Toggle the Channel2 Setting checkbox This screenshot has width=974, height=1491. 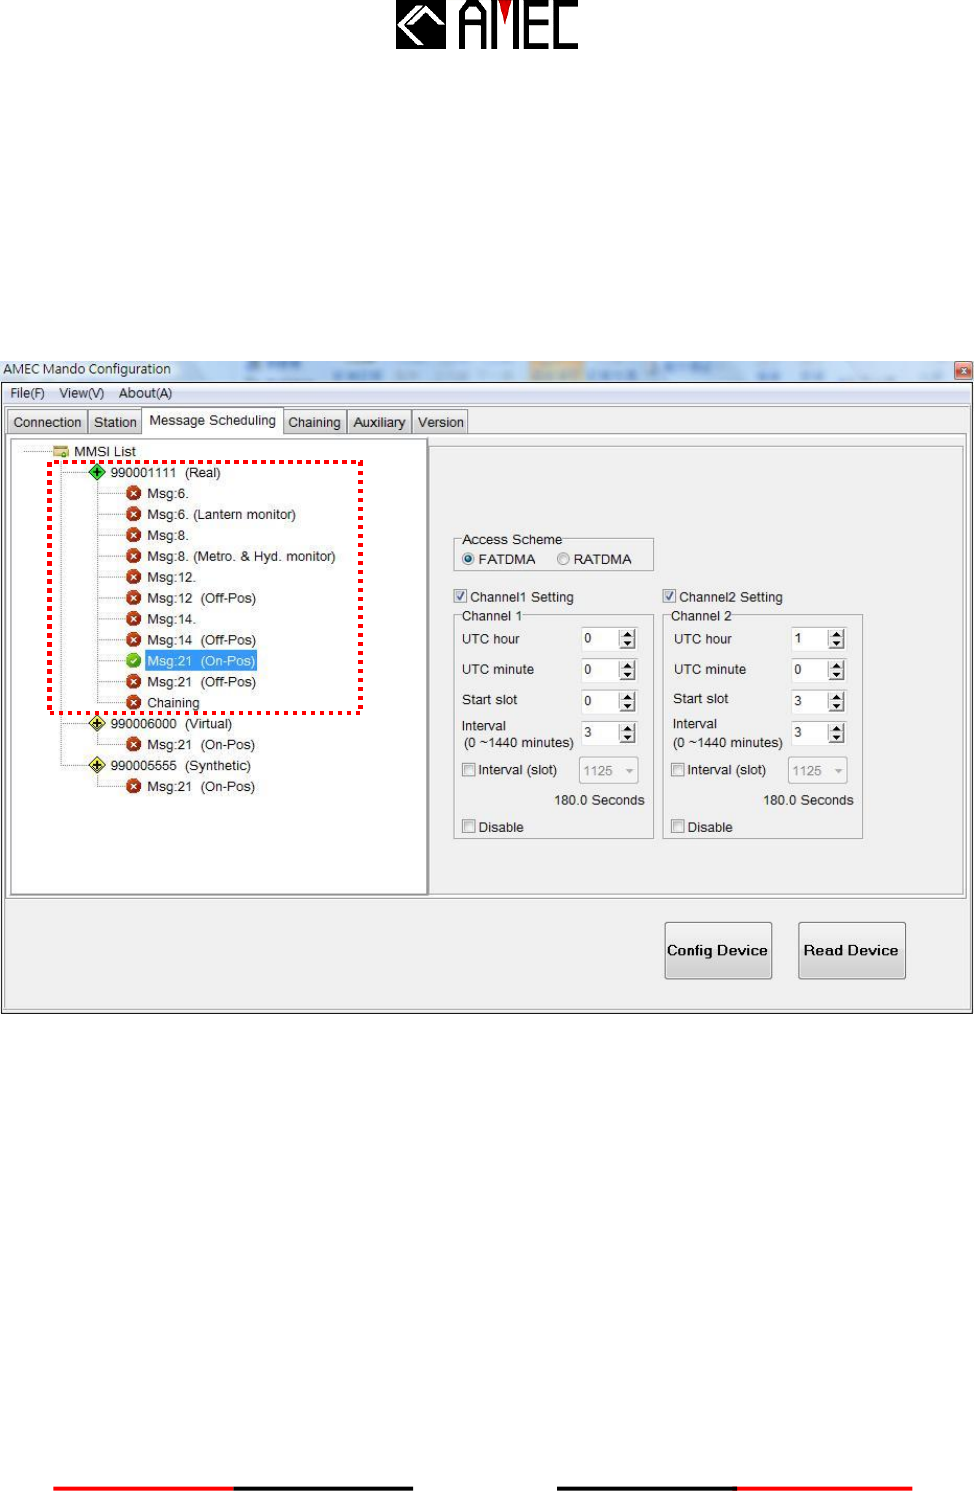click(x=669, y=596)
